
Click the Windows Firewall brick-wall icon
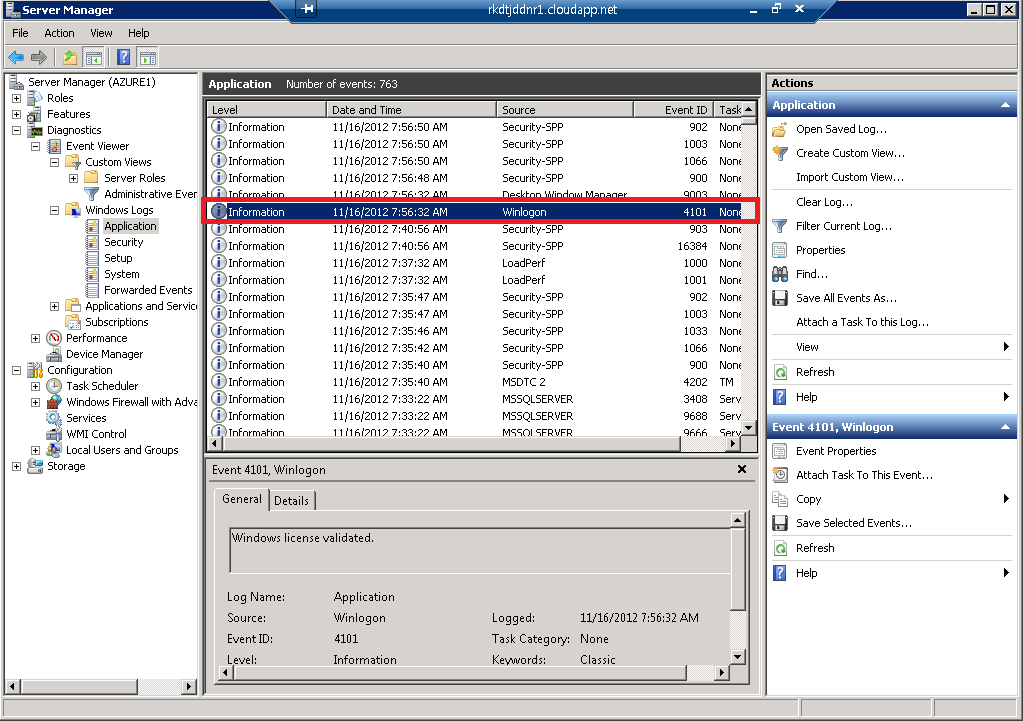click(55, 402)
